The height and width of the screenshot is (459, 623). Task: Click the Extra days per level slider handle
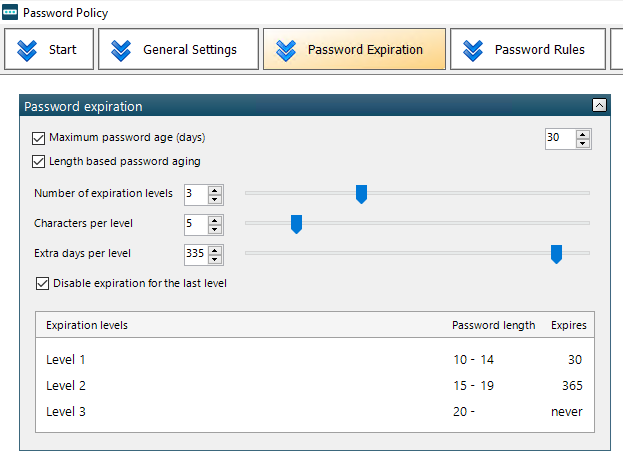click(556, 254)
